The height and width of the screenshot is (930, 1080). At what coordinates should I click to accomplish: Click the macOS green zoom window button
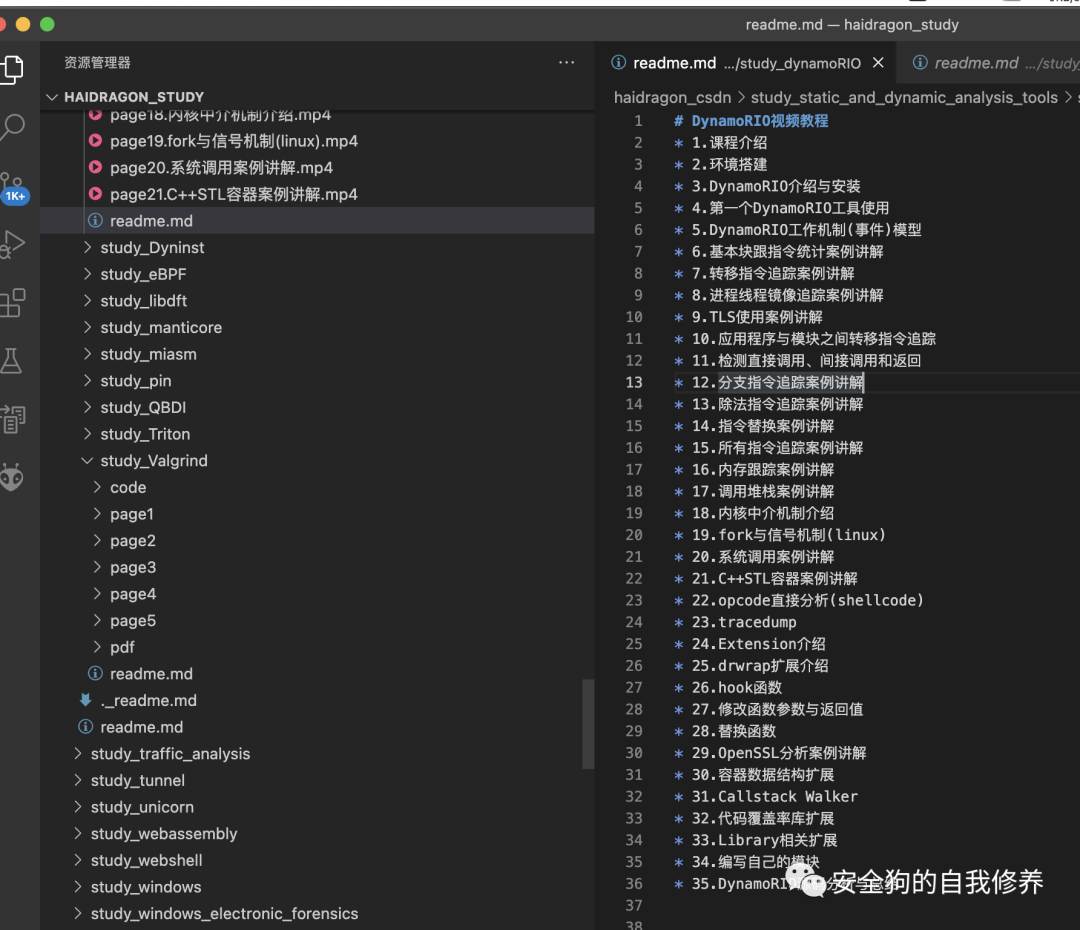pyautogui.click(x=48, y=24)
